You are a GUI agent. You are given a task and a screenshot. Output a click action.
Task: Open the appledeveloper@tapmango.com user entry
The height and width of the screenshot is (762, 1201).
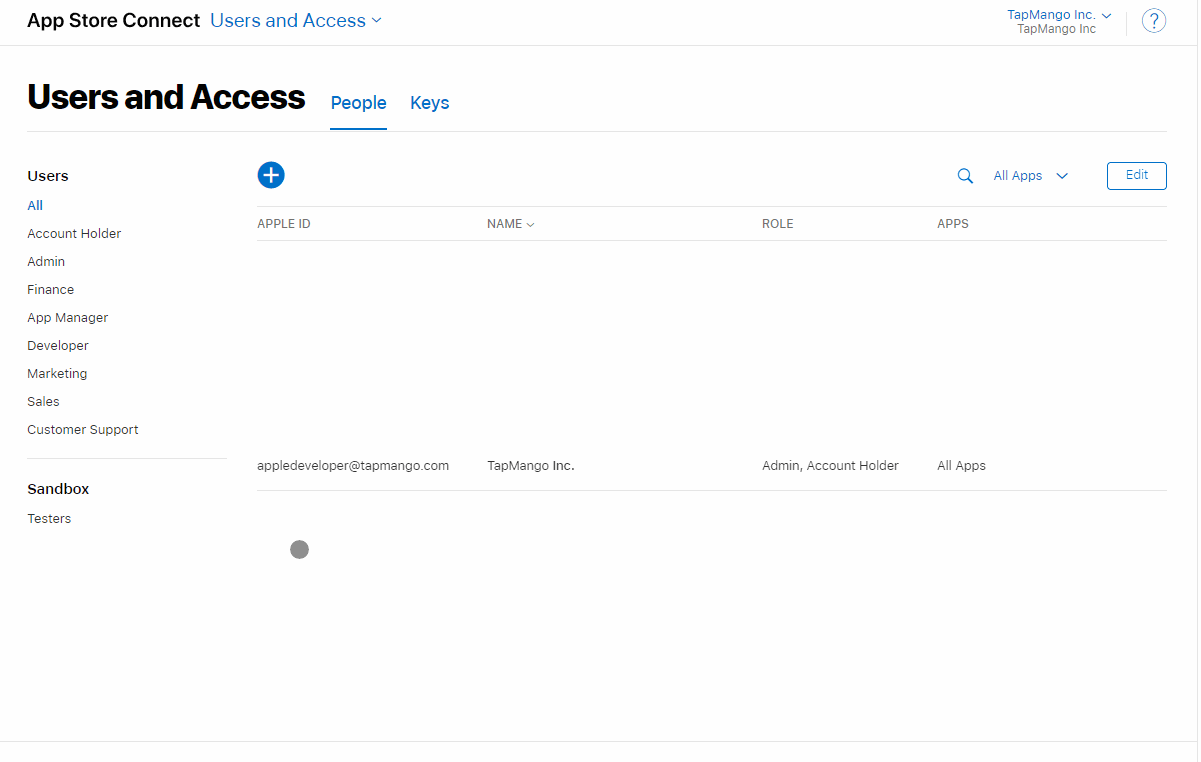(353, 466)
